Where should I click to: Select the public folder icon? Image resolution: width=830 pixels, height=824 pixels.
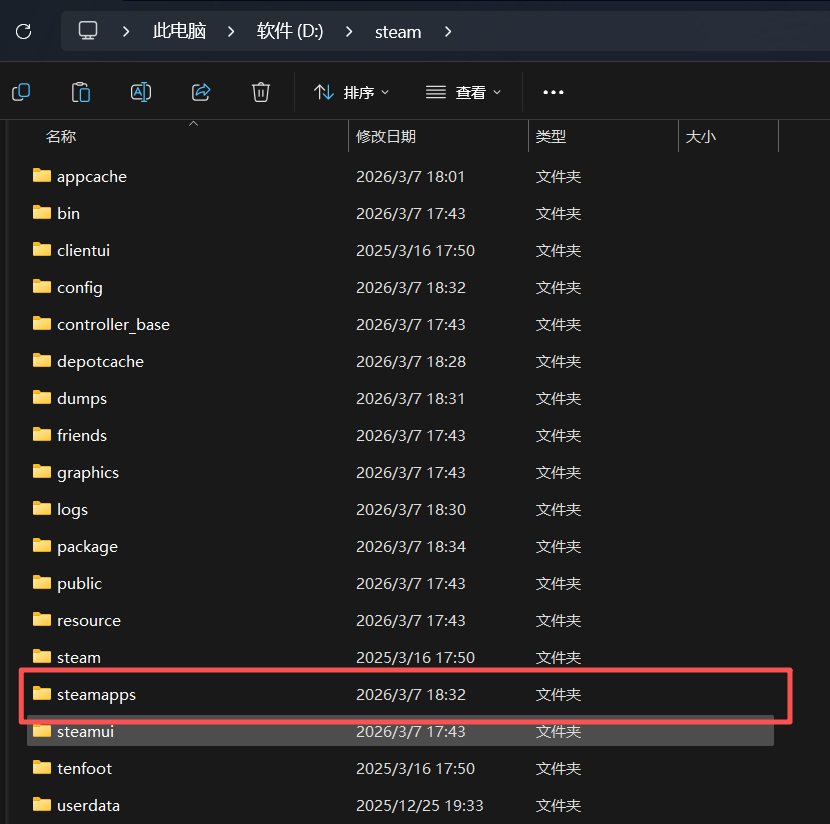point(42,582)
